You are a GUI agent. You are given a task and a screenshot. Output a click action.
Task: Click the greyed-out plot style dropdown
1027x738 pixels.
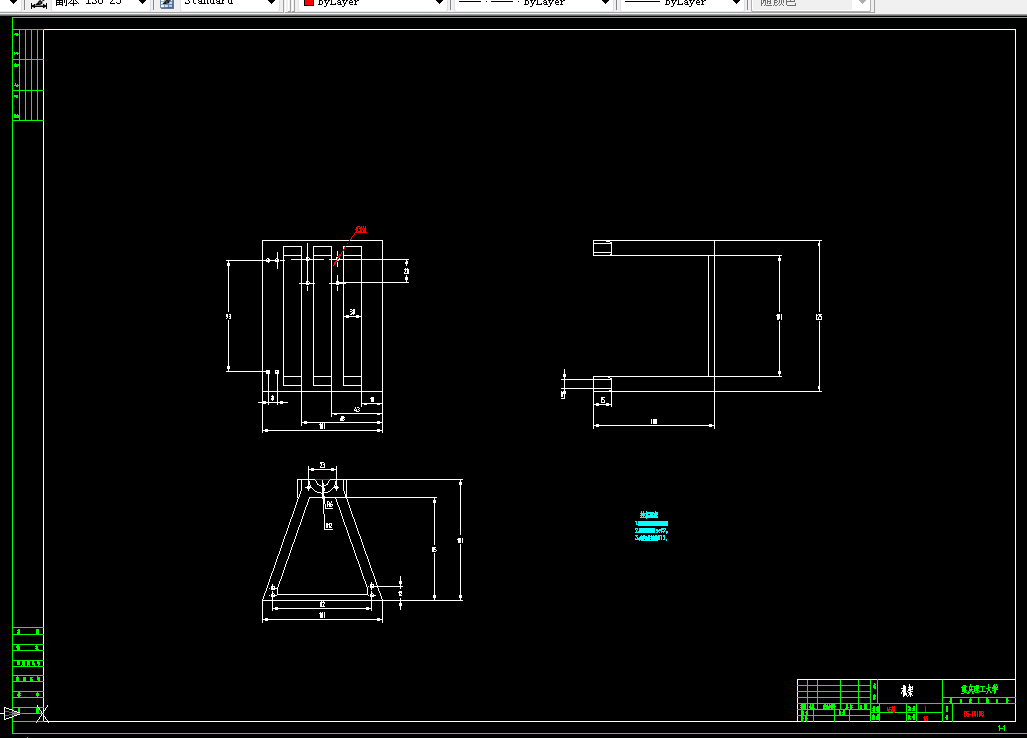[x=811, y=3]
